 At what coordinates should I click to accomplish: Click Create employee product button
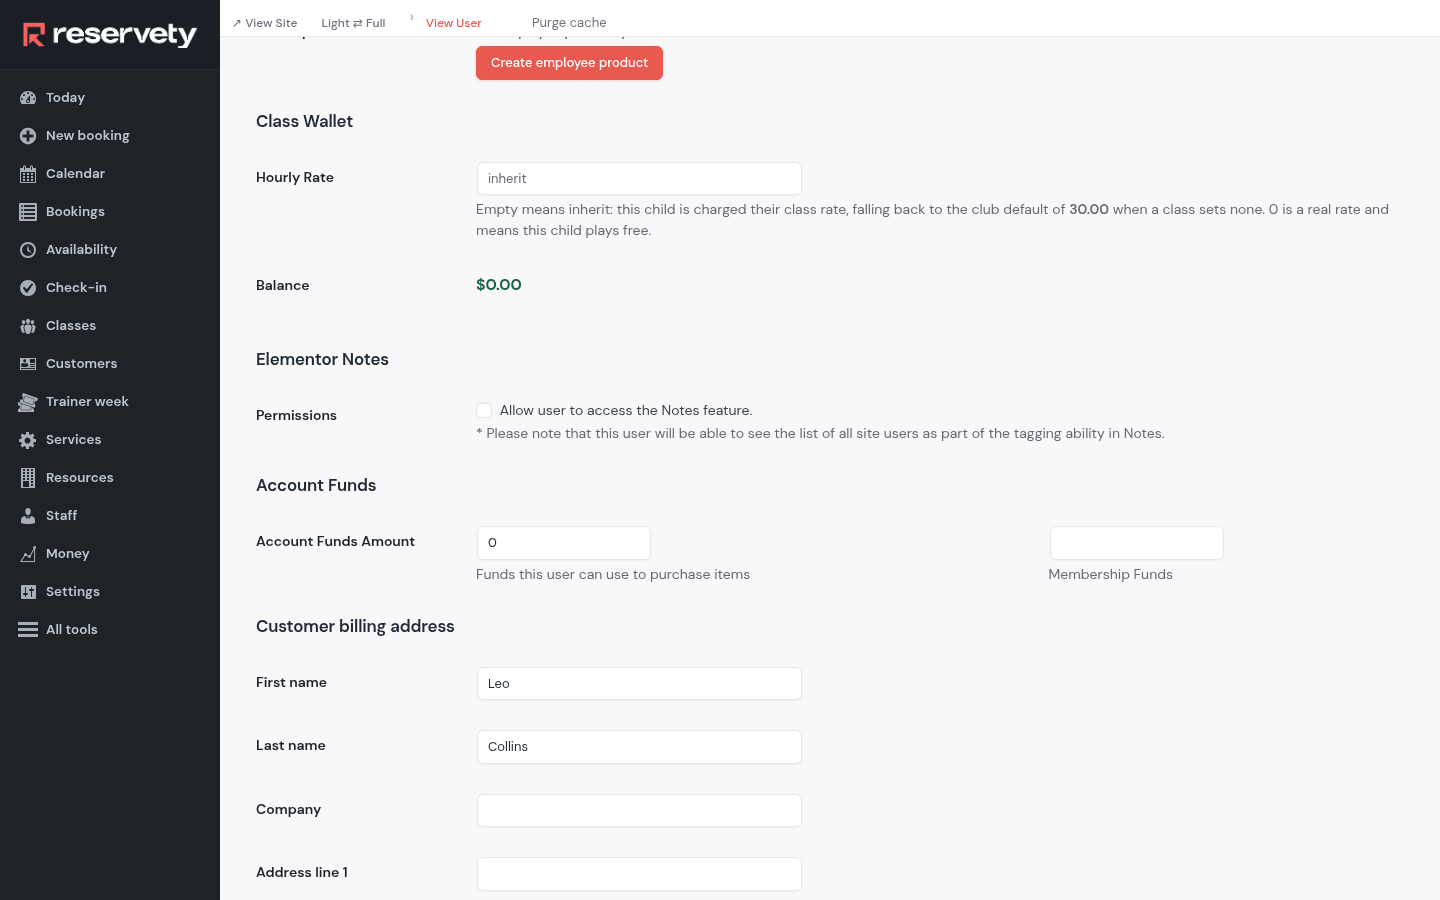tap(569, 63)
